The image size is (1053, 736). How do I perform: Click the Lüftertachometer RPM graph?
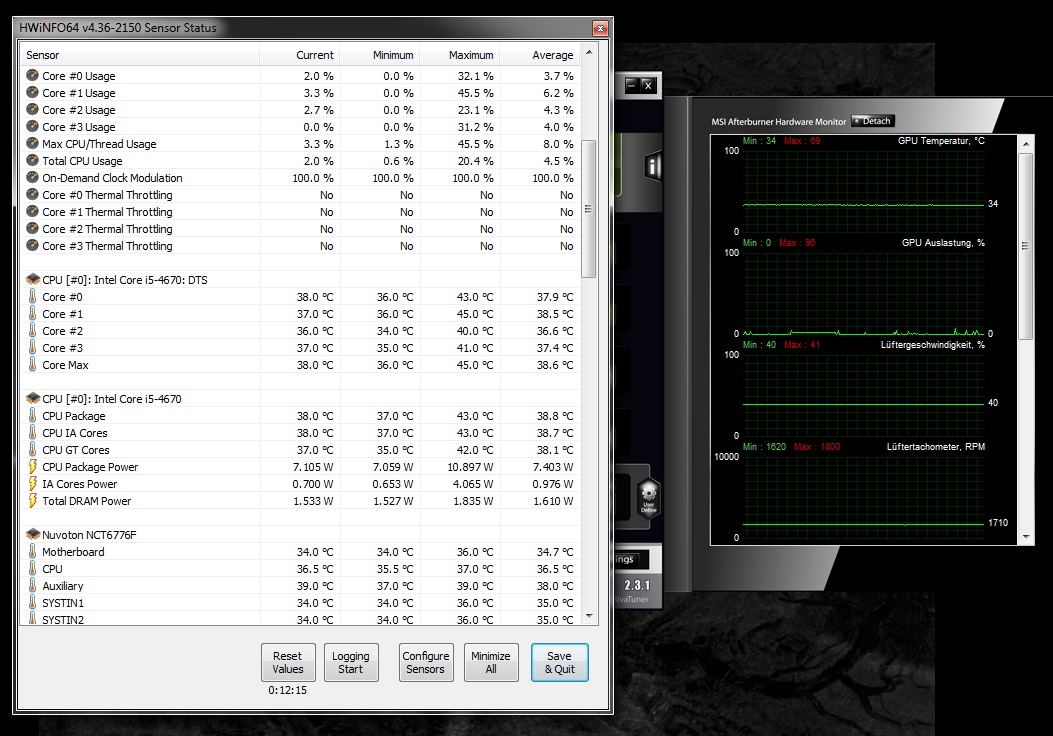tap(864, 497)
